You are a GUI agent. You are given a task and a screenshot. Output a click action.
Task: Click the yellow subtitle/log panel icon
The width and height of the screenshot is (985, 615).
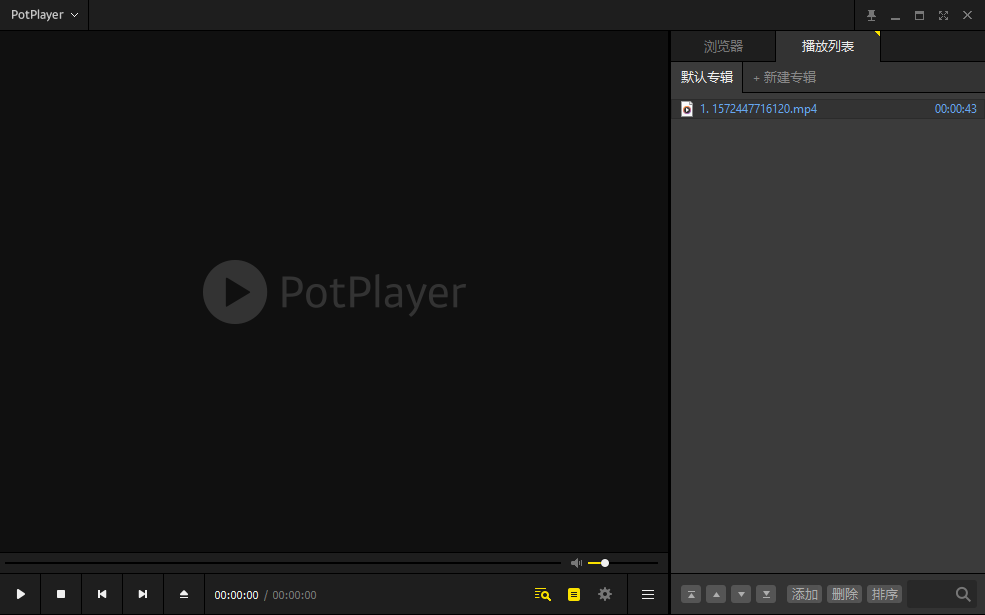[x=573, y=594]
